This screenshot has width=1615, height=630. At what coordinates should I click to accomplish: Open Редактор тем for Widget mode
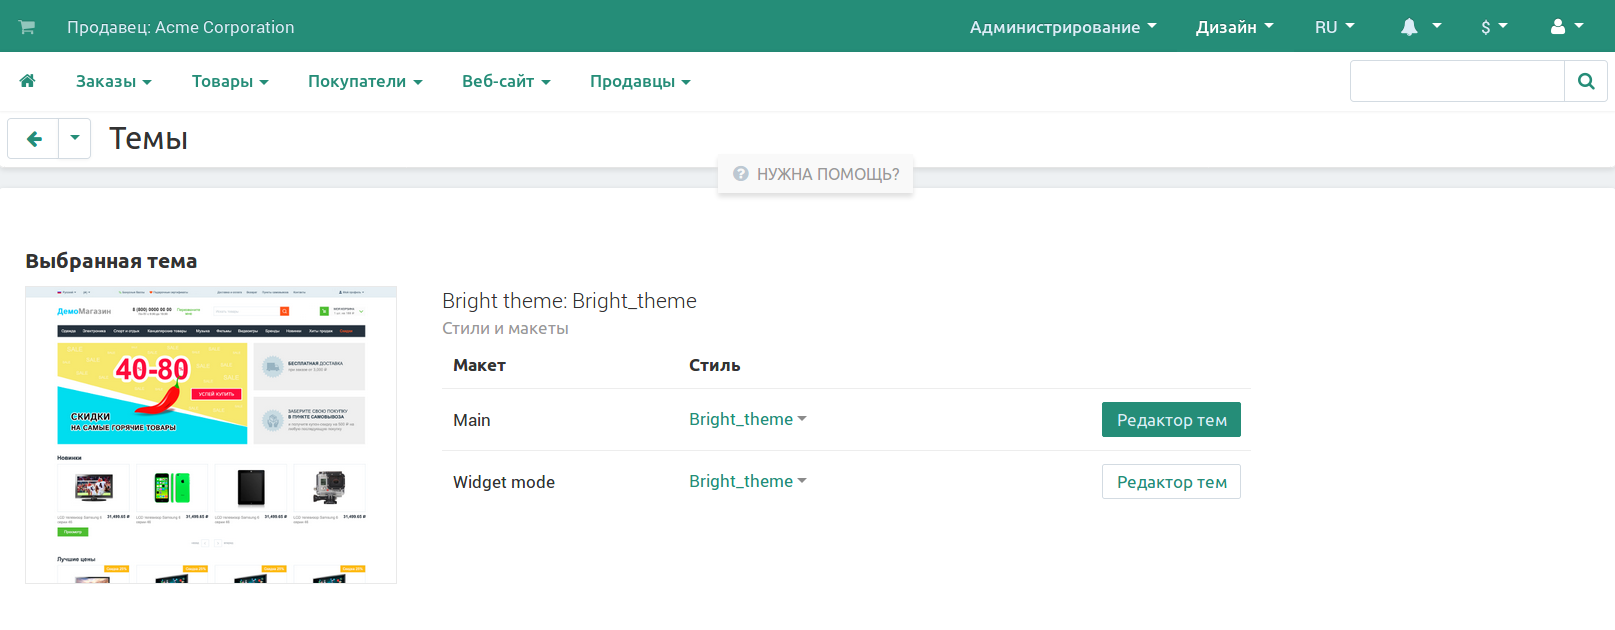pyautogui.click(x=1171, y=482)
